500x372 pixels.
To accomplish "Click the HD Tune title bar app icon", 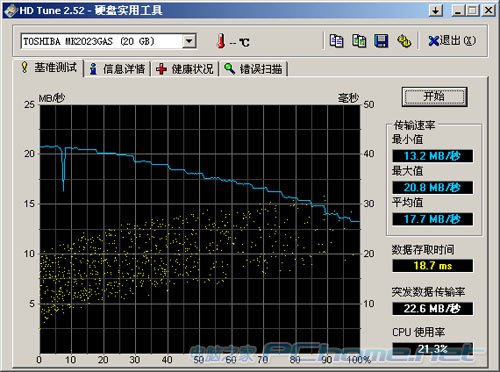I will click(x=11, y=11).
